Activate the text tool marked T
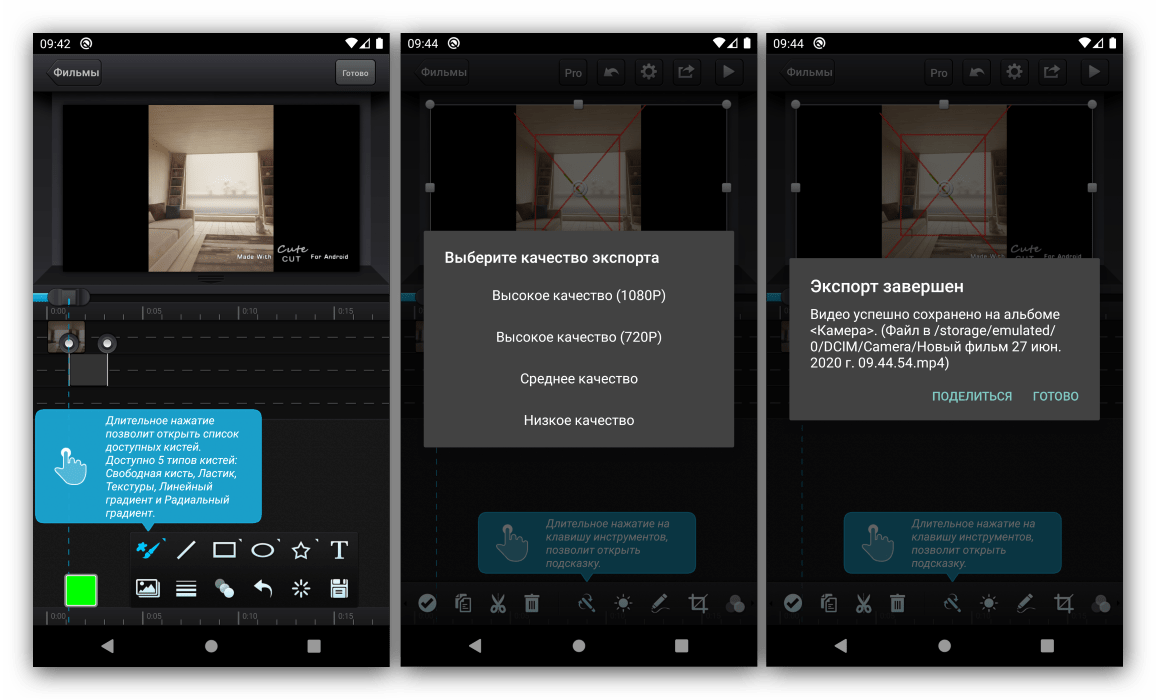This screenshot has height=700, width=1156. pos(339,549)
